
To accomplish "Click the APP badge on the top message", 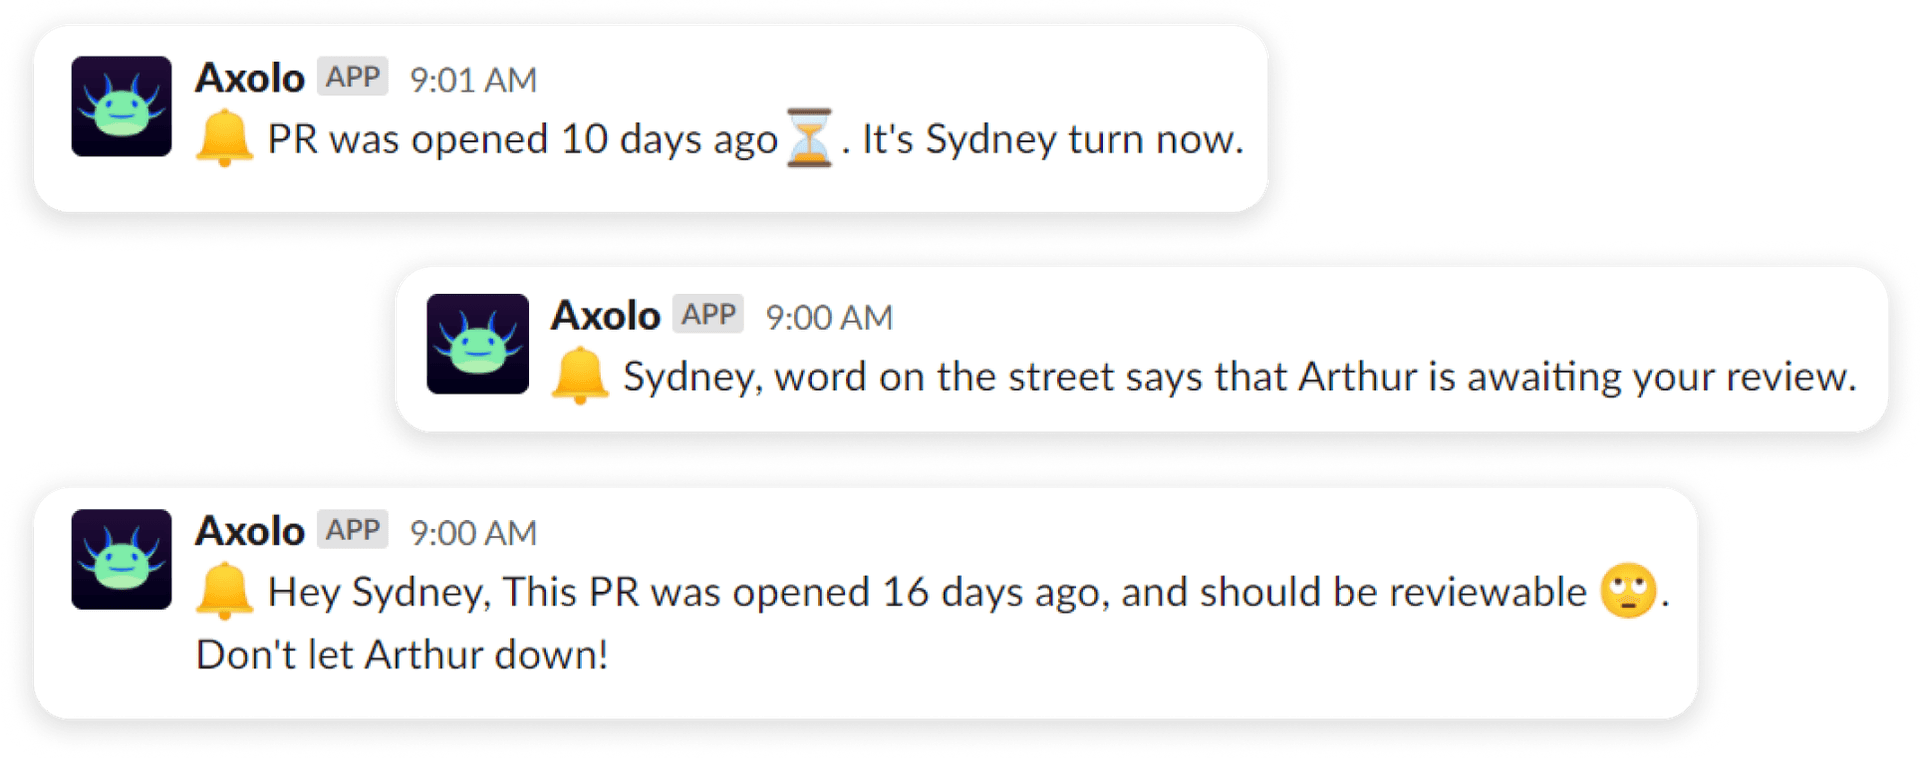I will coord(352,76).
